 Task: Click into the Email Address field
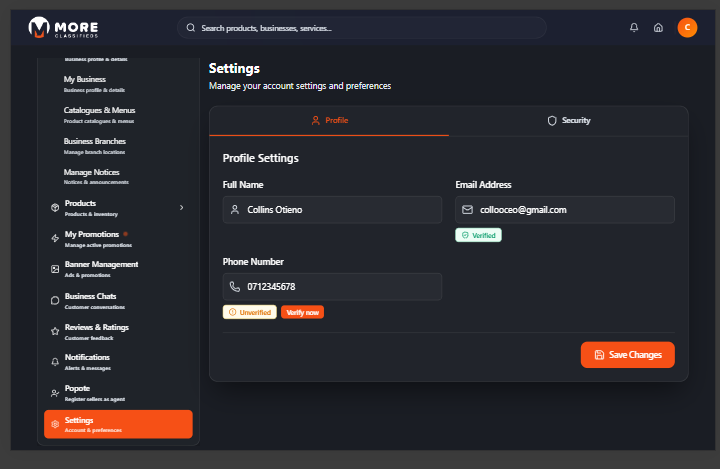pyautogui.click(x=565, y=210)
